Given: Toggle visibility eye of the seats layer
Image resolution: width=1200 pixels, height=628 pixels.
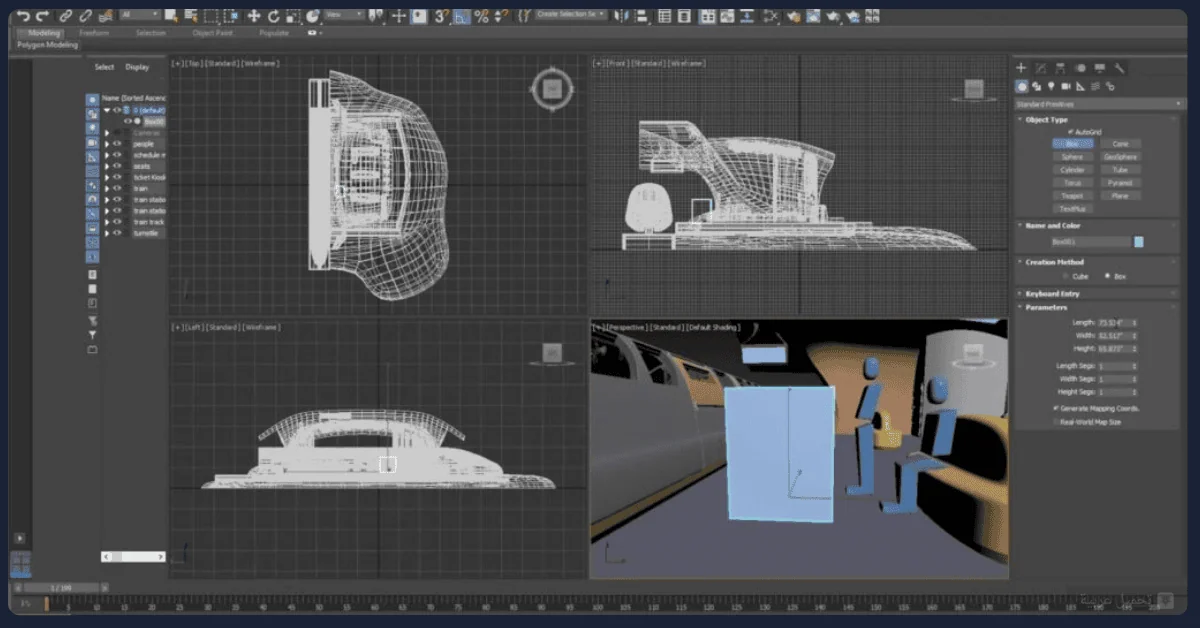Looking at the screenshot, I should [116, 167].
